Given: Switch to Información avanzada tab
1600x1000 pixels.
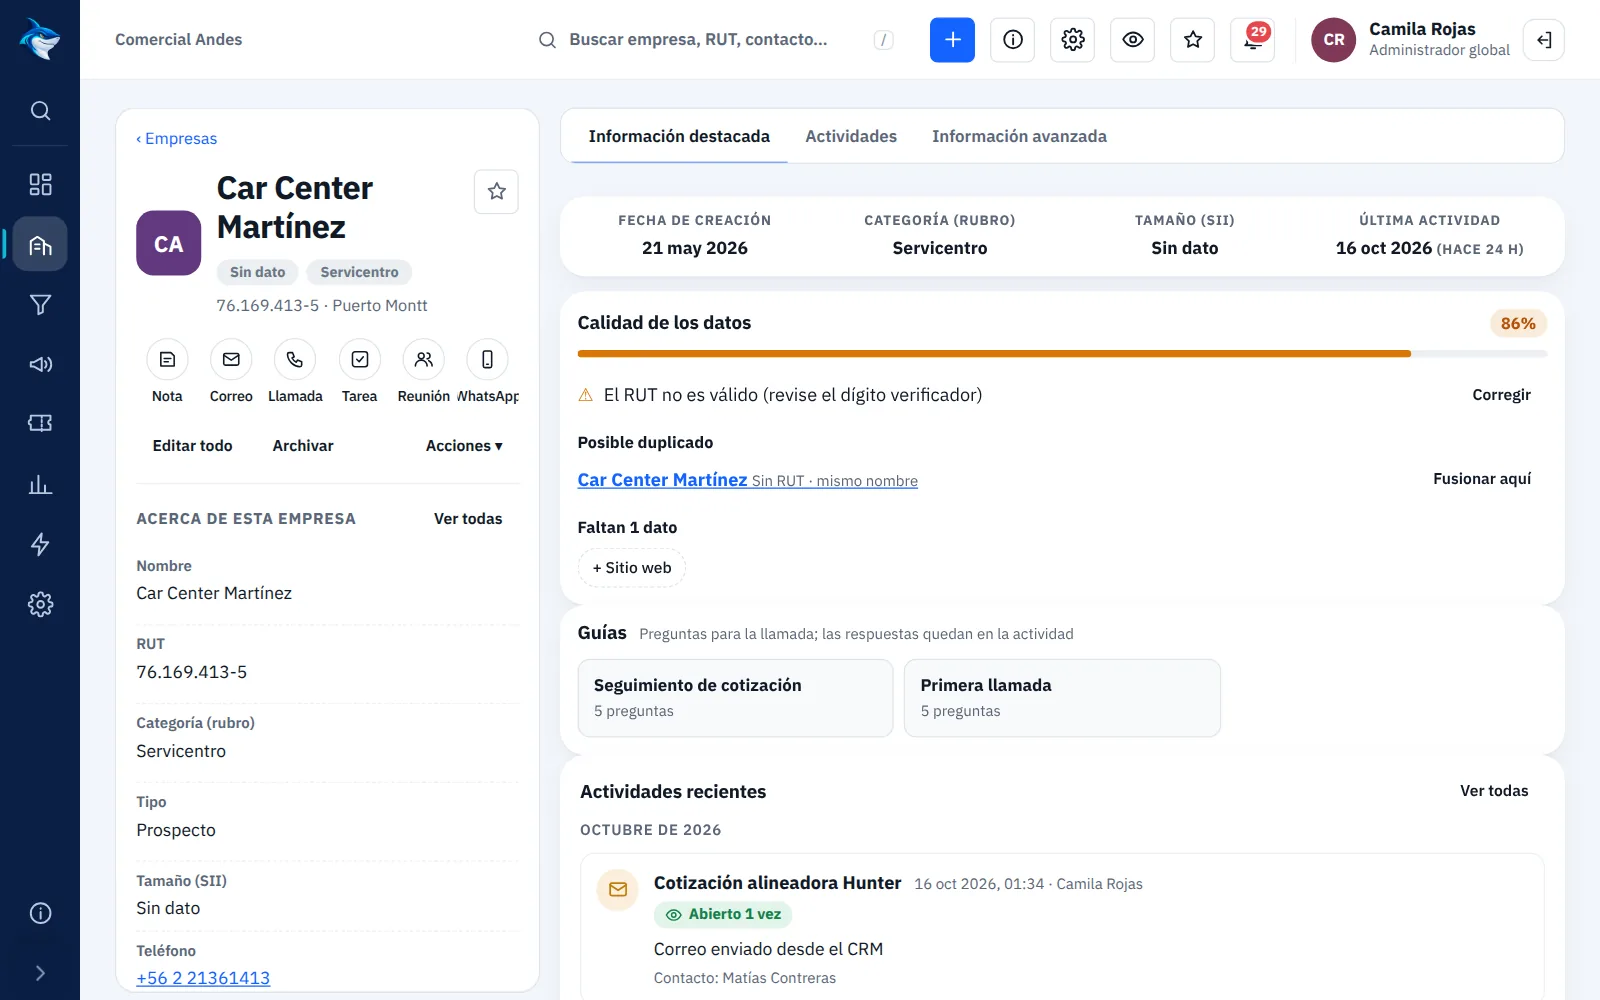Looking at the screenshot, I should click(x=1019, y=136).
